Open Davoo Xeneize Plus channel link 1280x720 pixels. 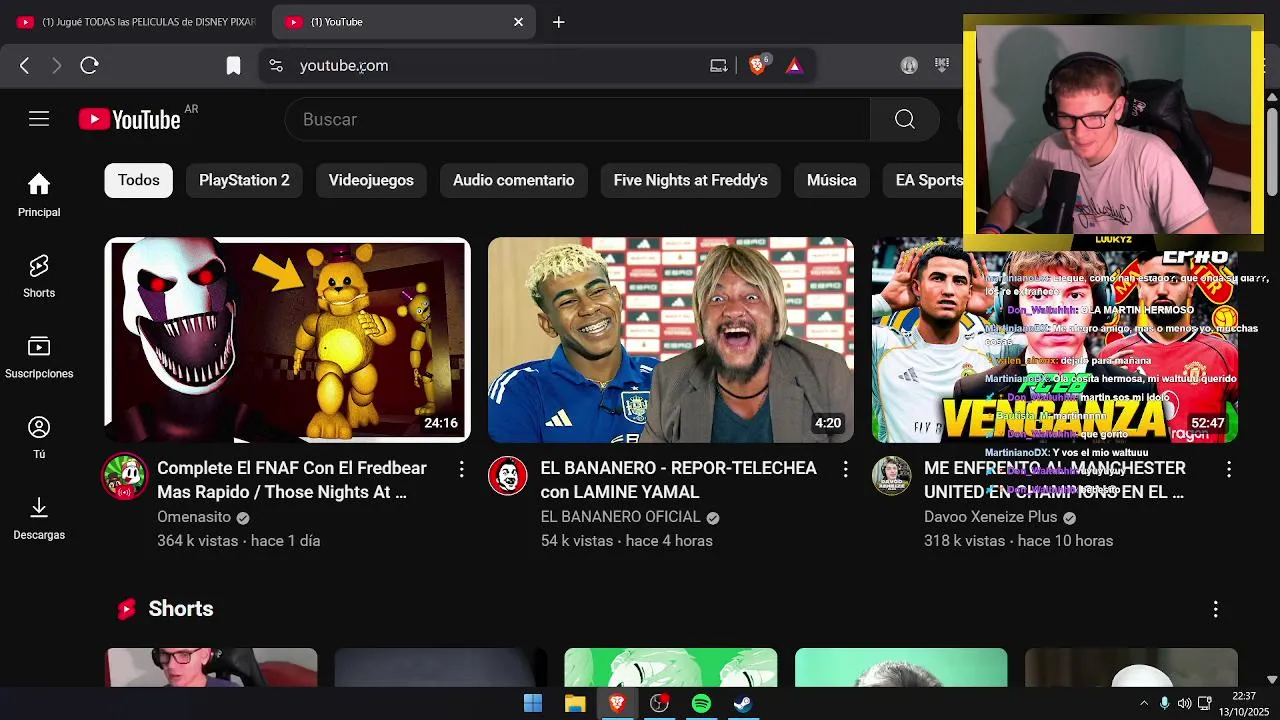pos(991,517)
